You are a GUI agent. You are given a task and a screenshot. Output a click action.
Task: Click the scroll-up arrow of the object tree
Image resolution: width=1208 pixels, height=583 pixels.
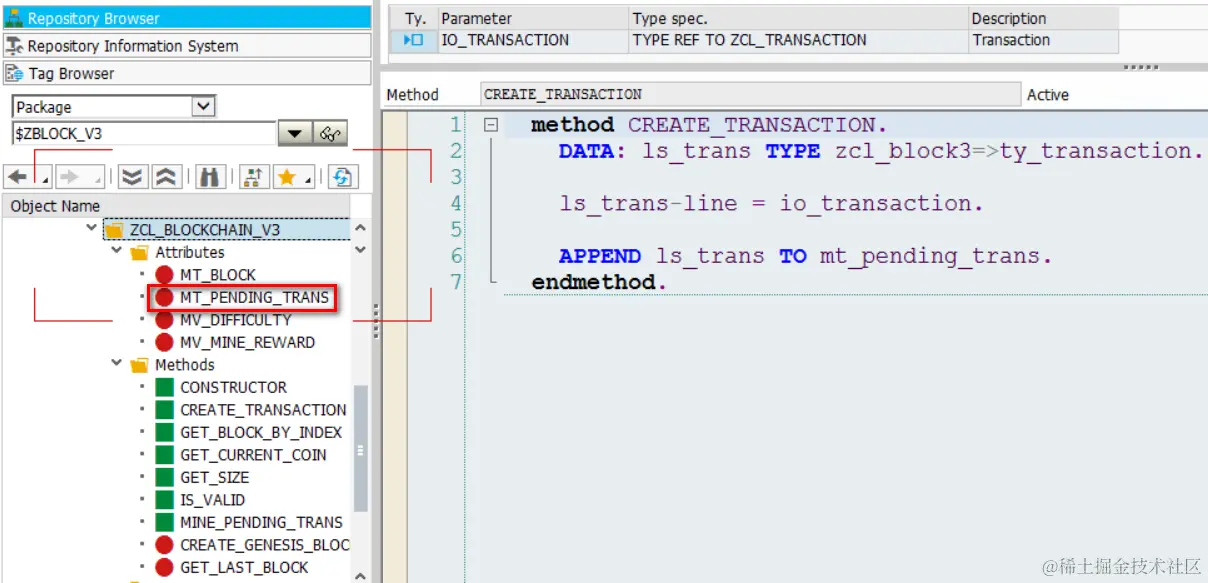[361, 228]
